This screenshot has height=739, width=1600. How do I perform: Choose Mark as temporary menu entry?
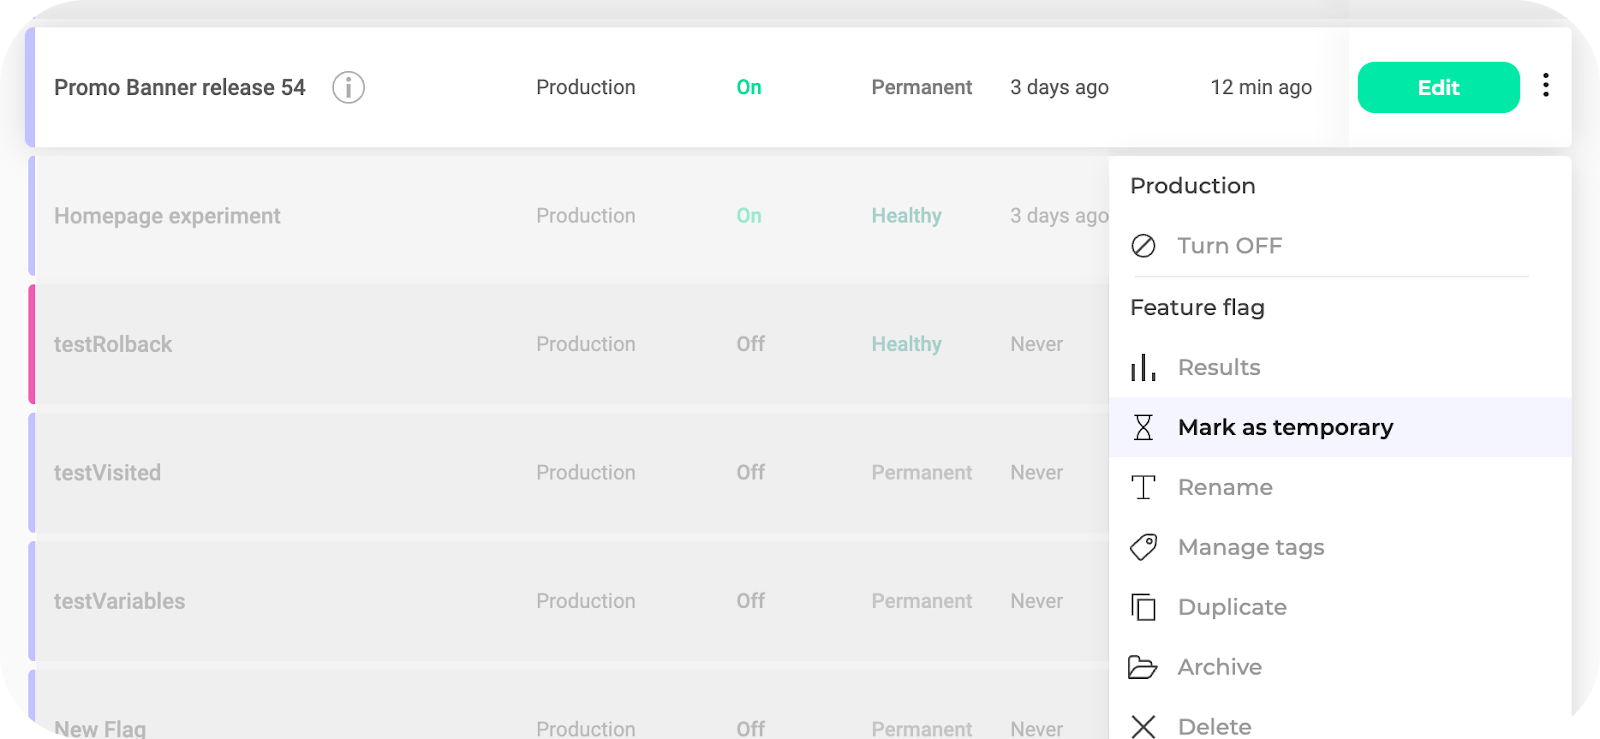click(1285, 428)
